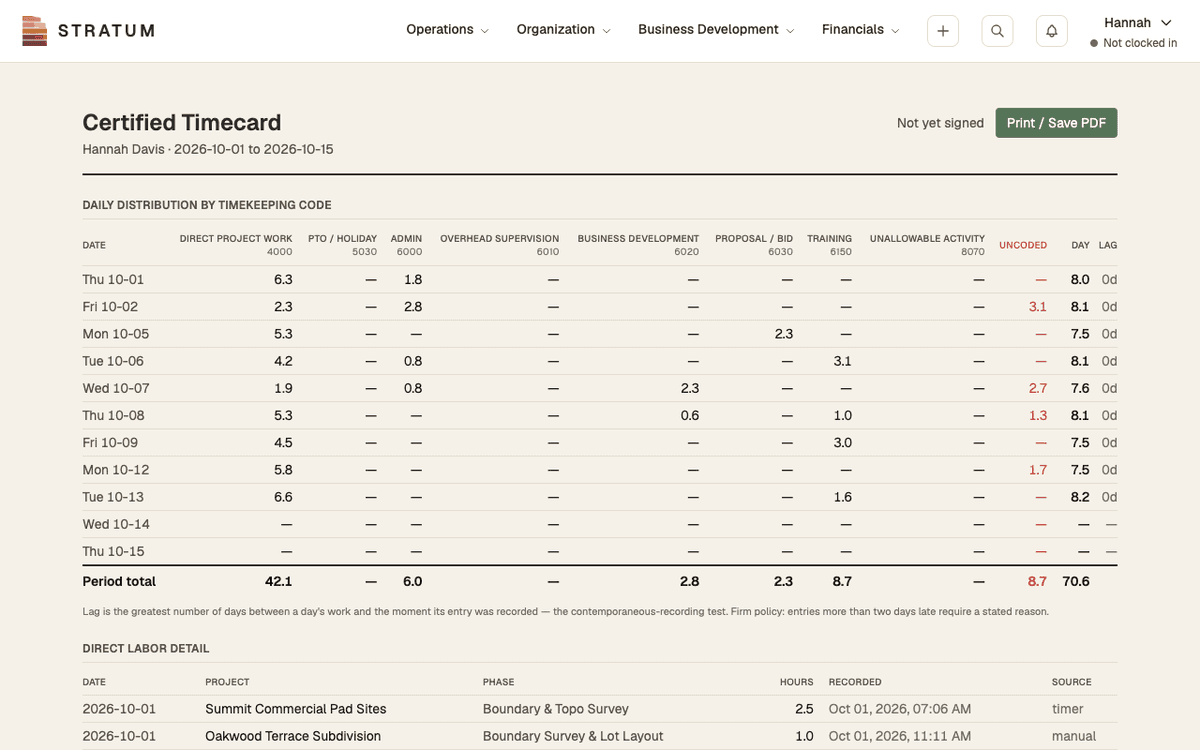Click the Overhead Supervision 6010 header
The image size is (1200, 750).
(499, 245)
